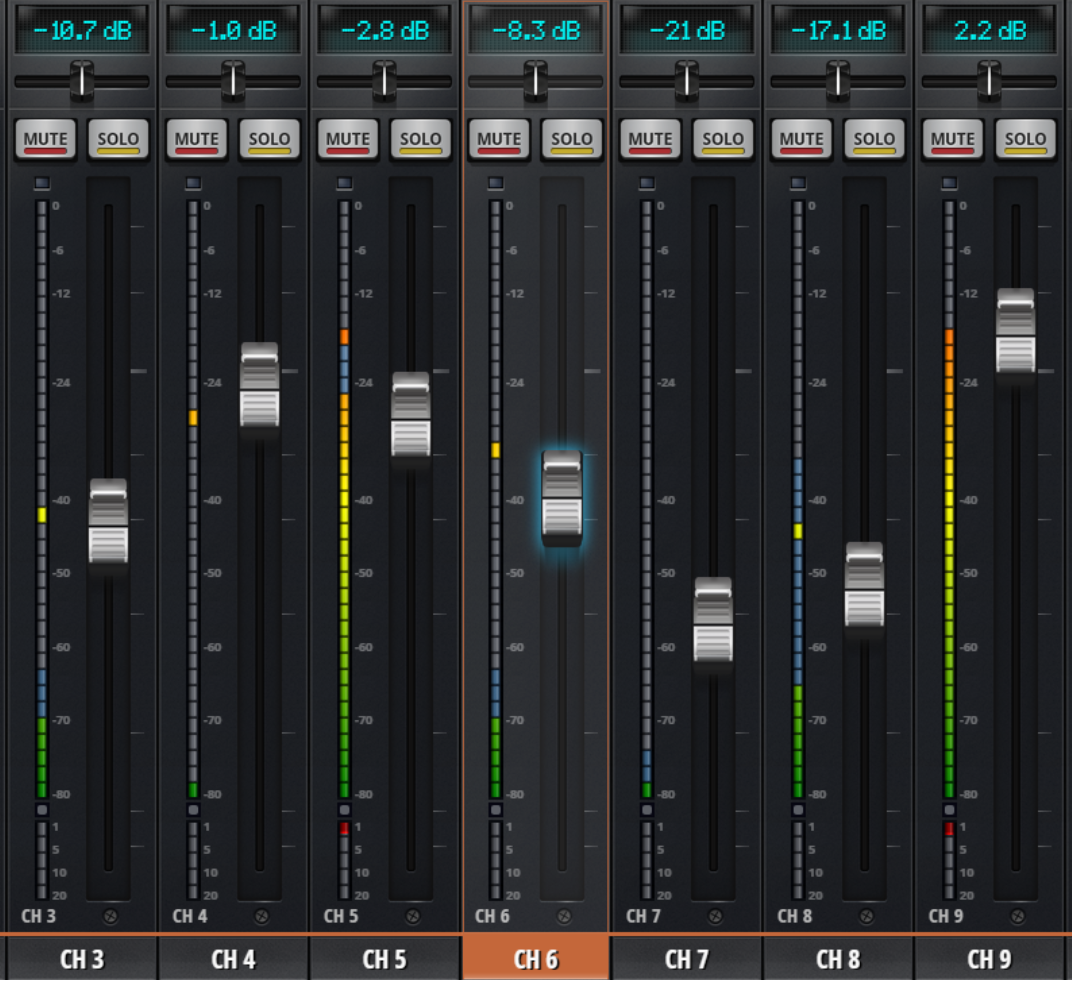Solo channel CH 3
The height and width of the screenshot is (981, 1072).
click(118, 139)
